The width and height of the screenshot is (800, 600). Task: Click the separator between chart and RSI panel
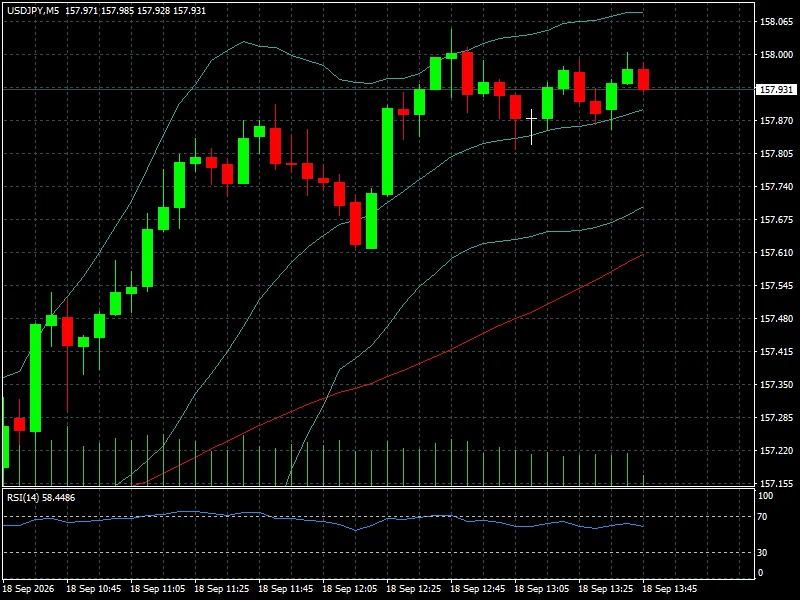click(x=378, y=489)
